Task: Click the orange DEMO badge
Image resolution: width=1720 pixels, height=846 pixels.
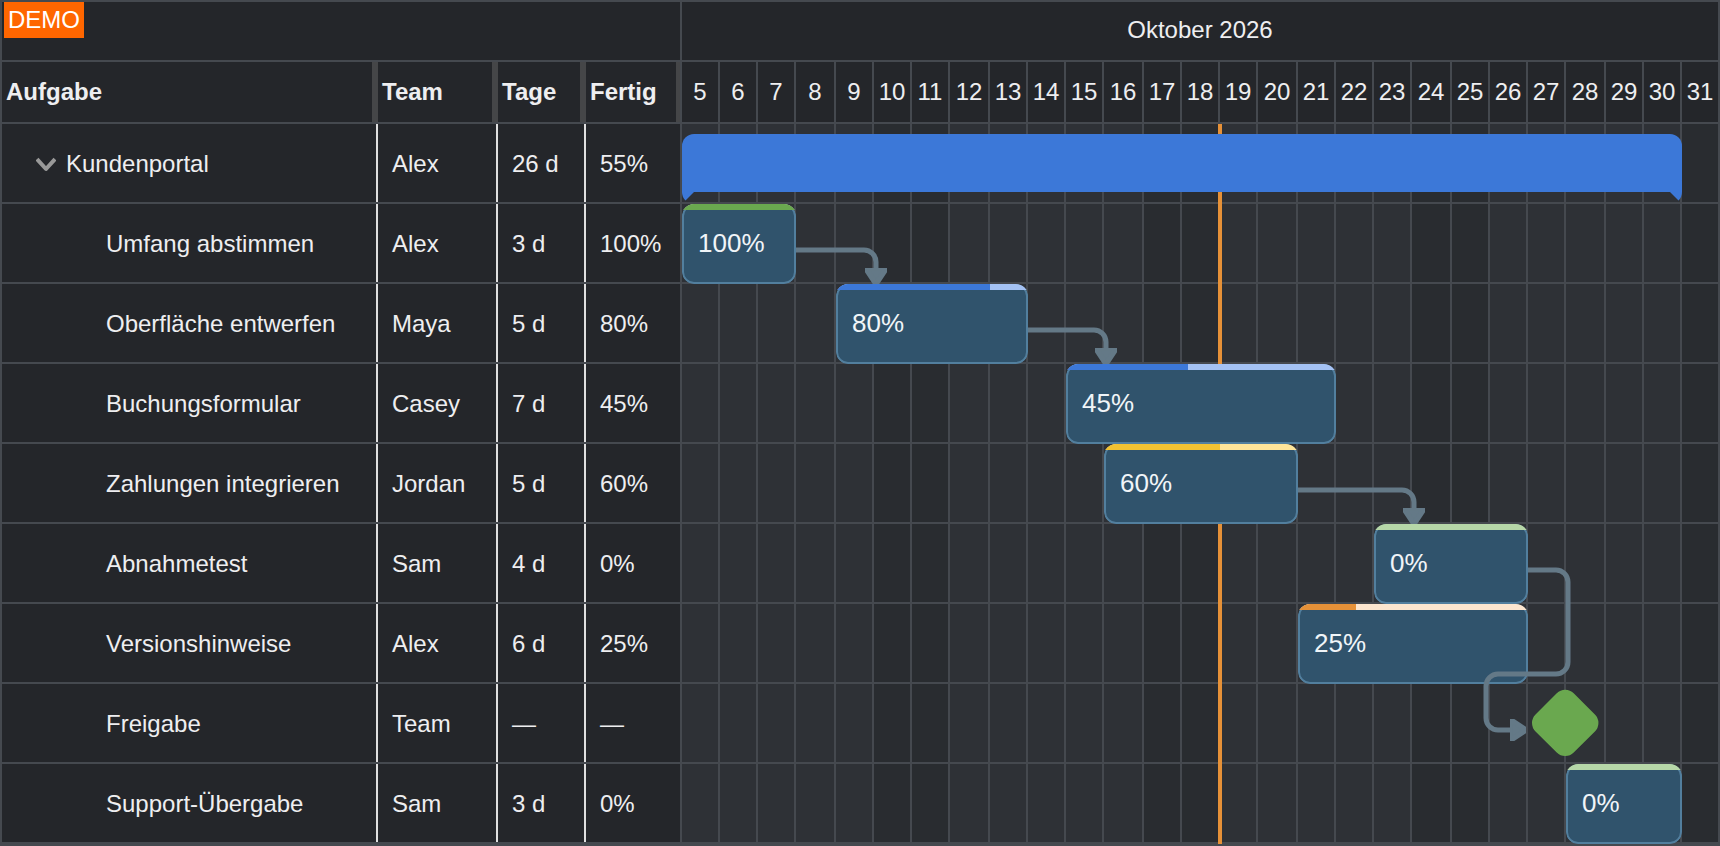Action: (43, 20)
